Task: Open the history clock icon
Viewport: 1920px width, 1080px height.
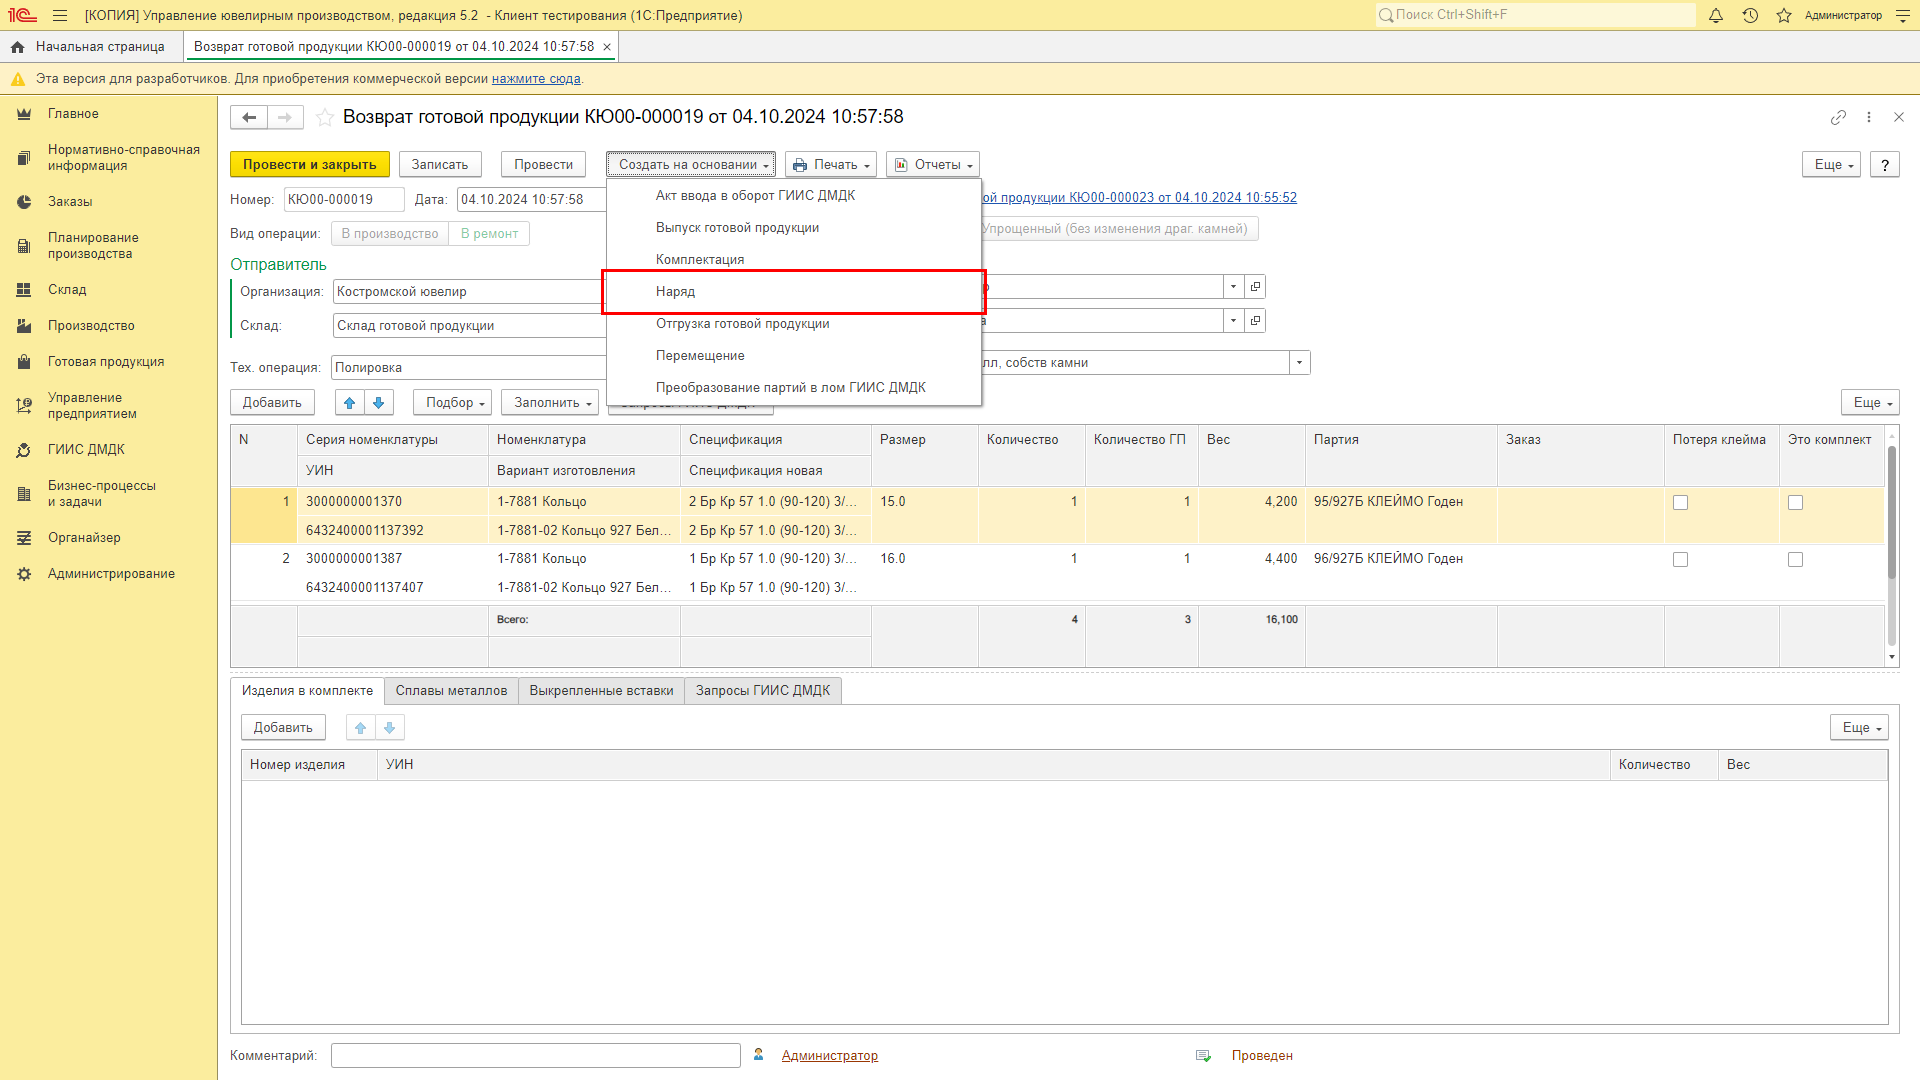Action: [1750, 15]
